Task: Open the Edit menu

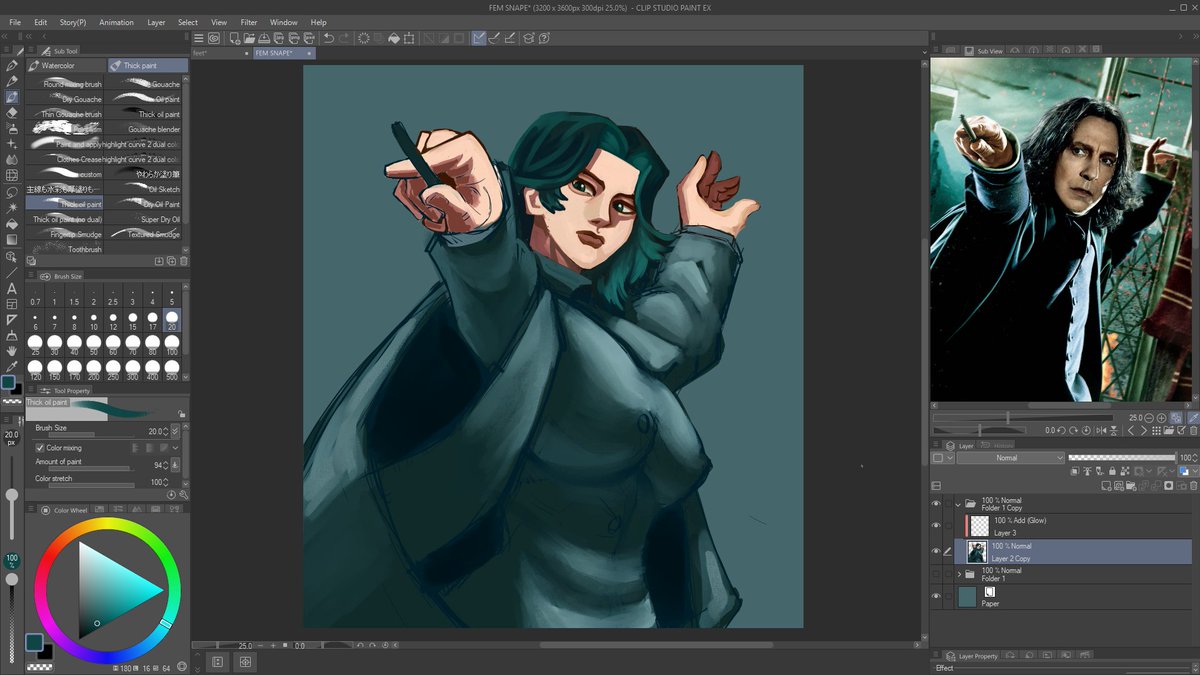Action: coord(40,22)
